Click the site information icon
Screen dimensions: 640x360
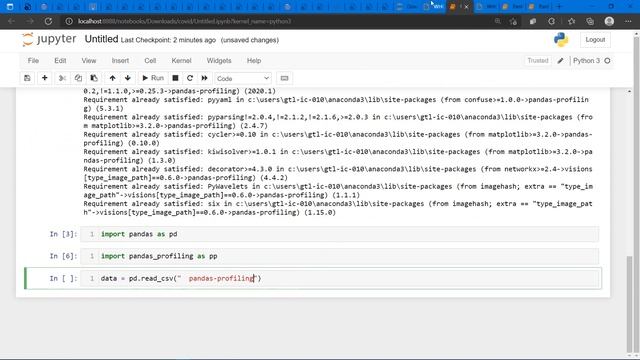tap(69, 21)
